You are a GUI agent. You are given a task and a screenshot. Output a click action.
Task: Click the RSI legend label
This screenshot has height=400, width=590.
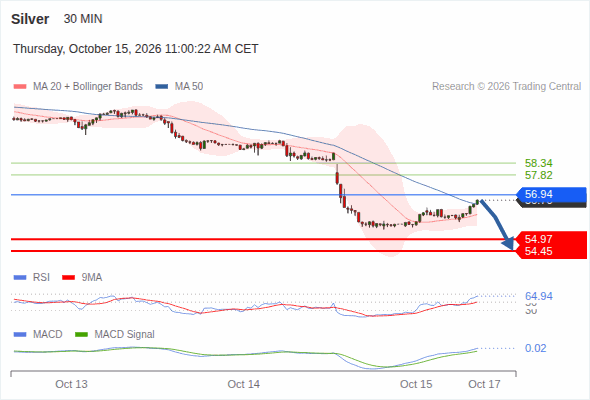pos(41,278)
